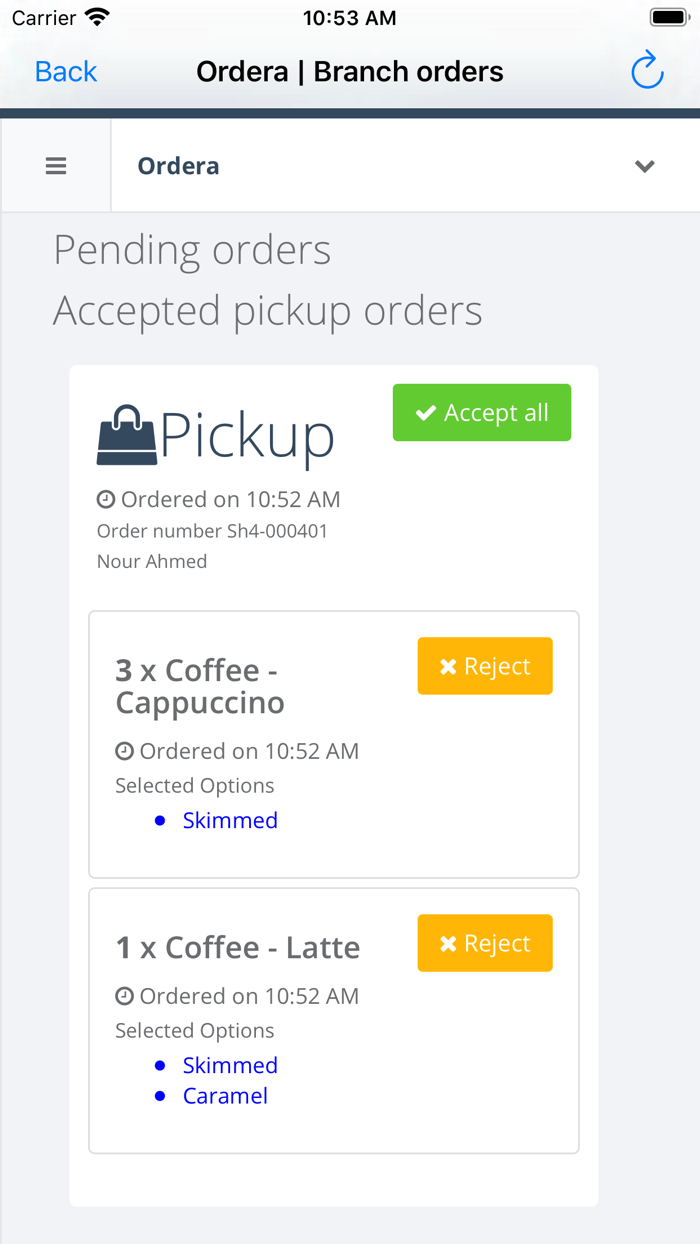This screenshot has width=700, height=1244.
Task: Tap the clock icon beside Pickup order time
Action: click(x=106, y=499)
